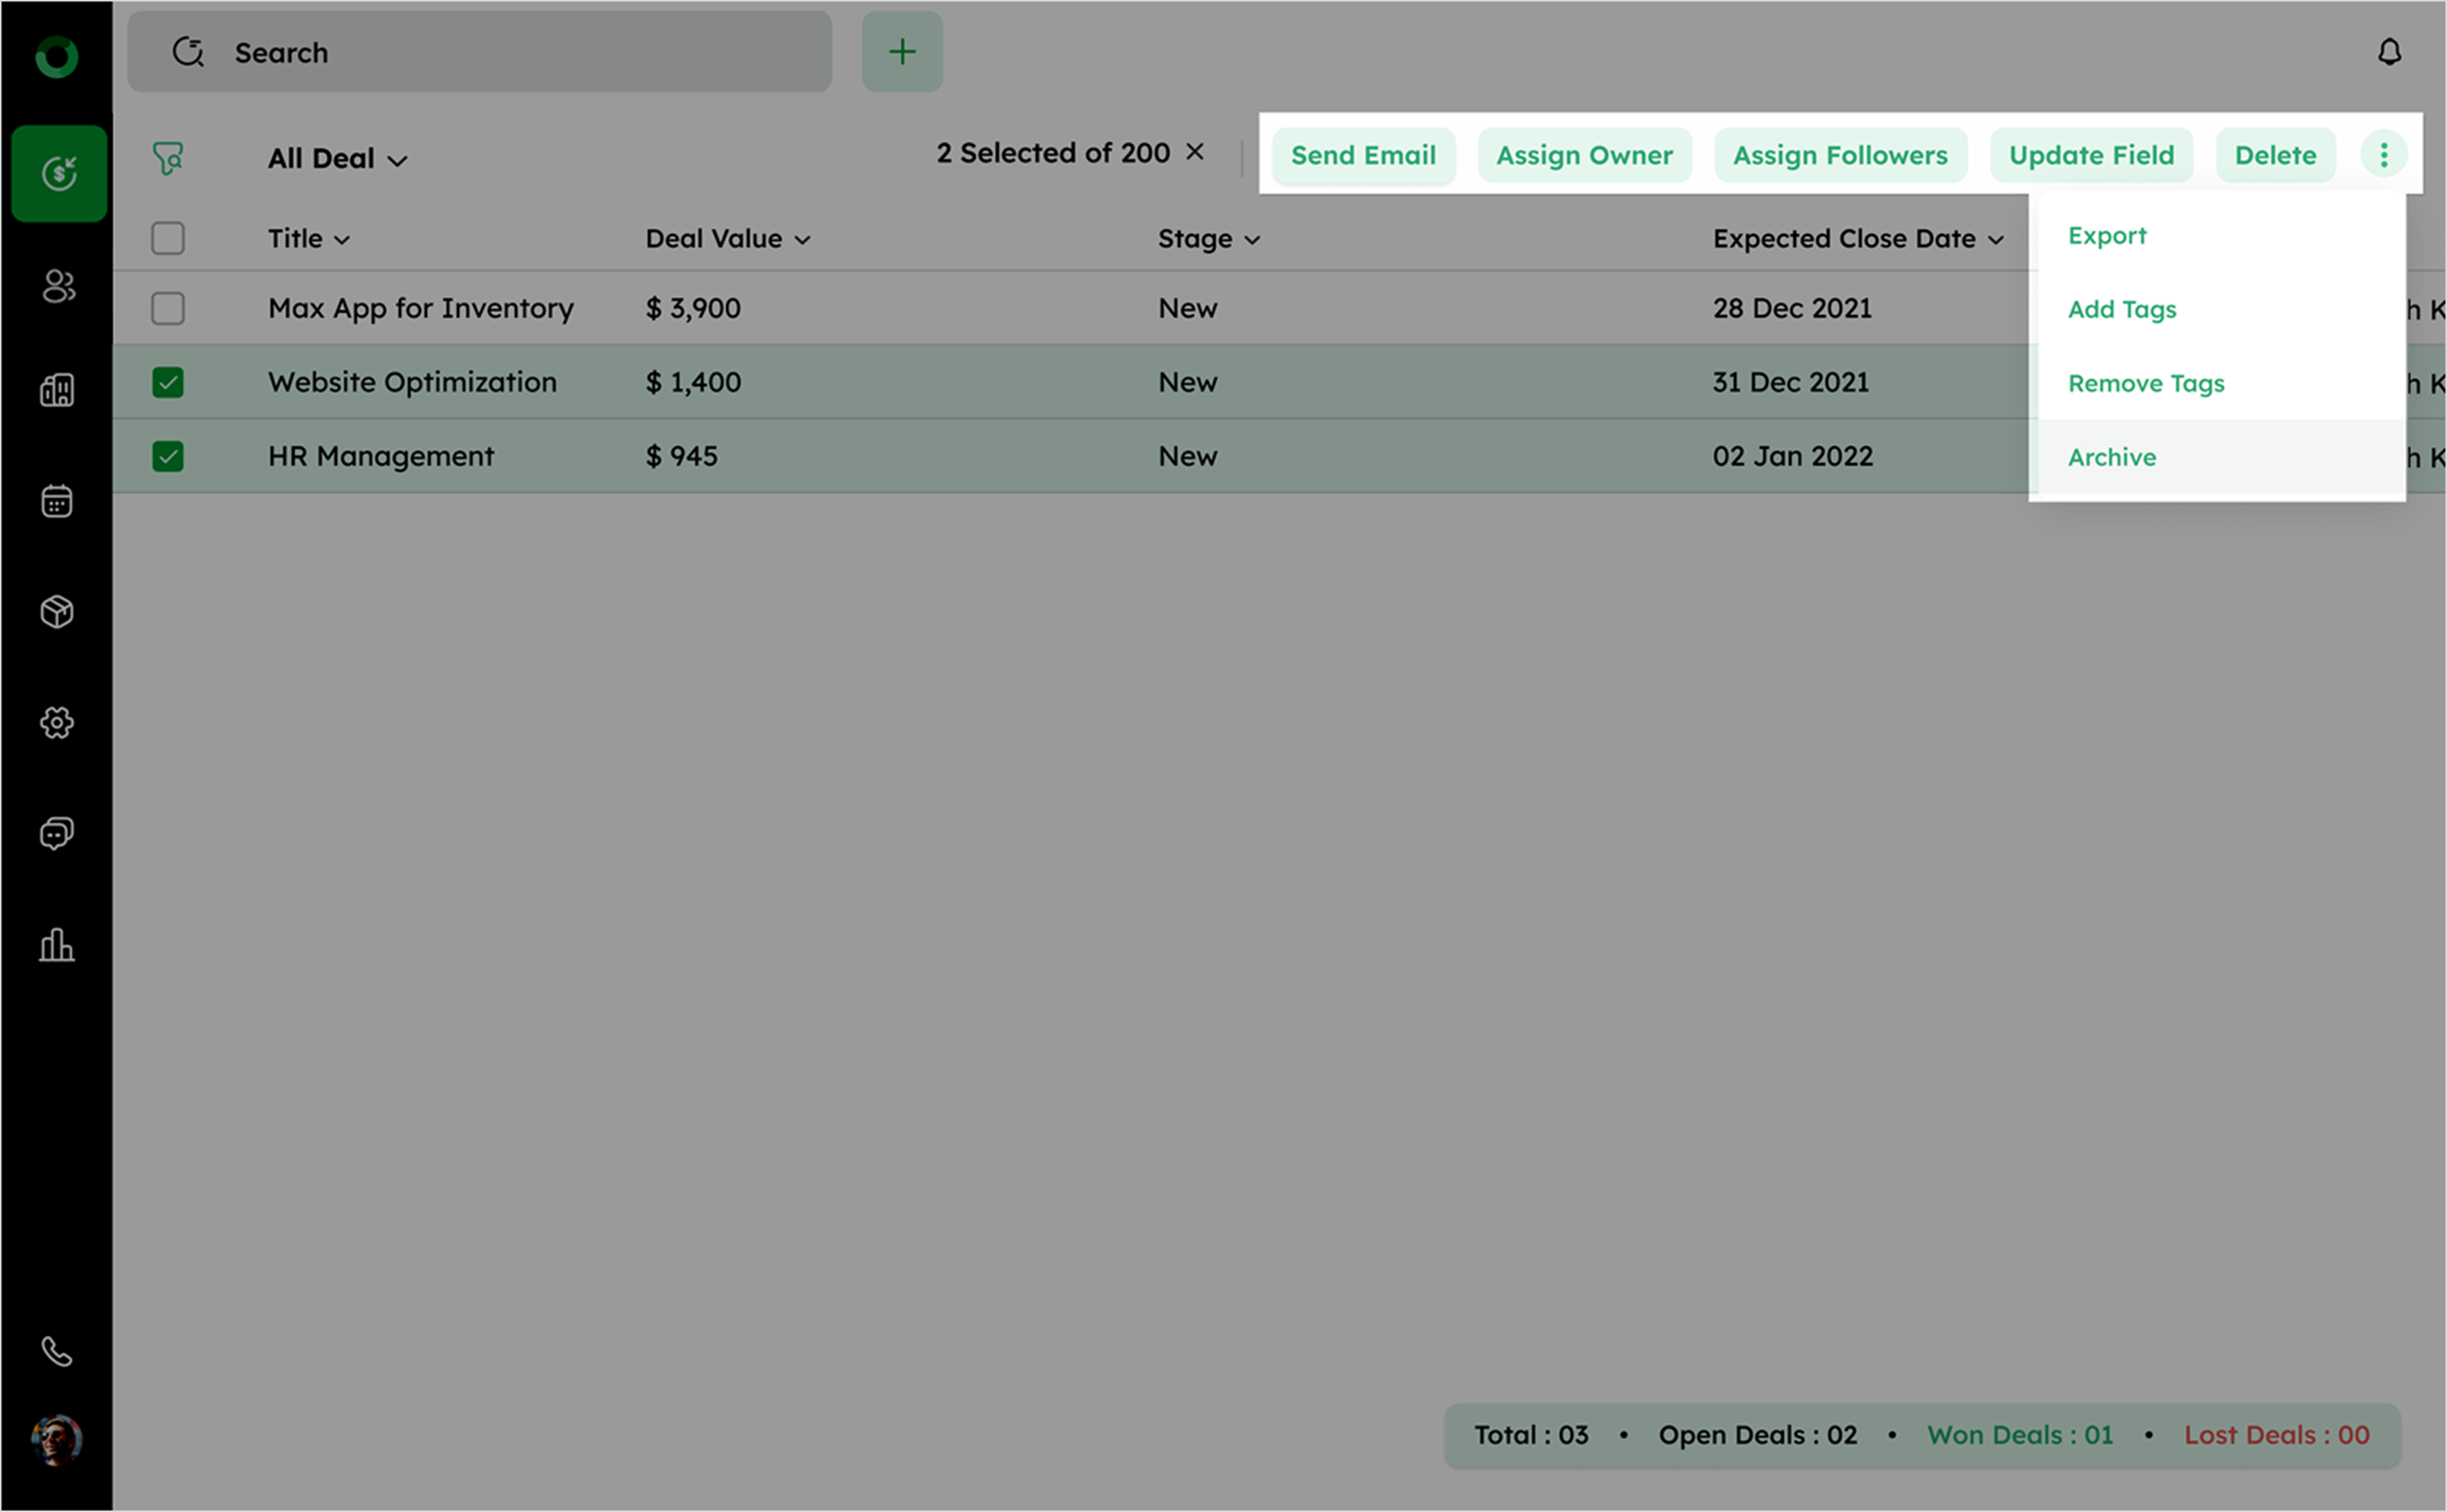Viewport: 2447px width, 1512px height.
Task: Open the Deals module in sidebar
Action: [58, 173]
